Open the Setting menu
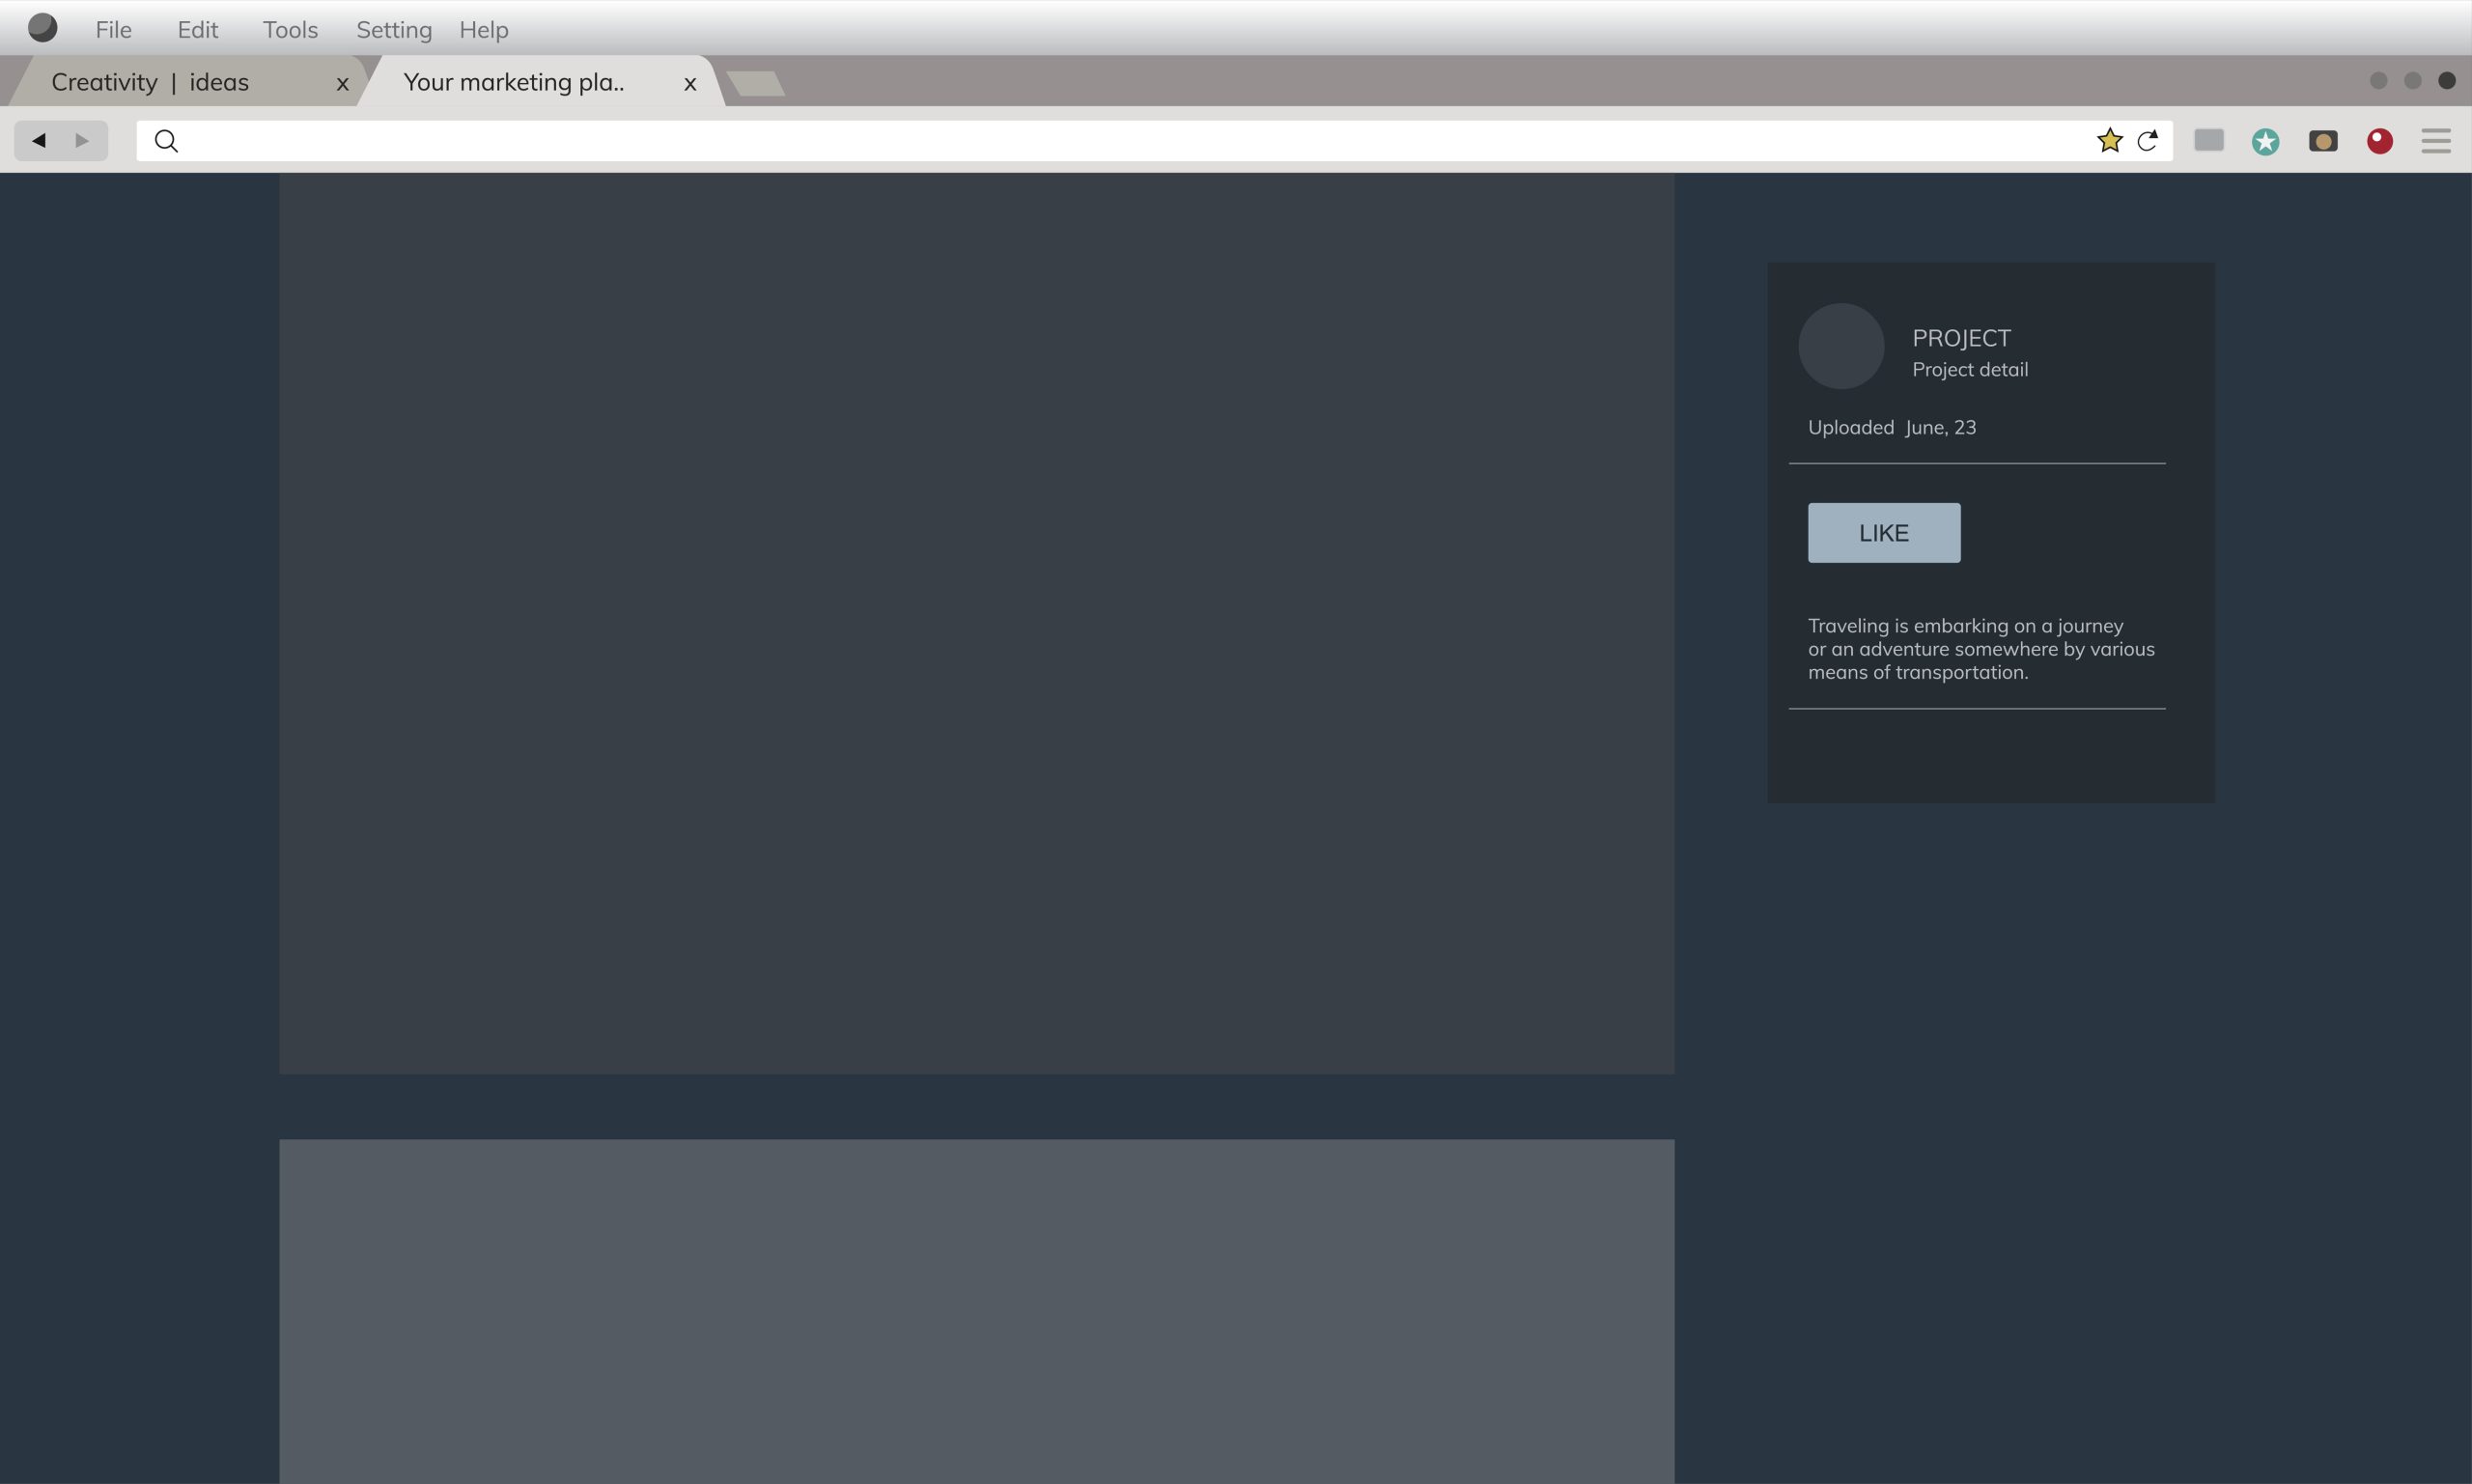Viewport: 2472px width, 1484px height. click(394, 30)
